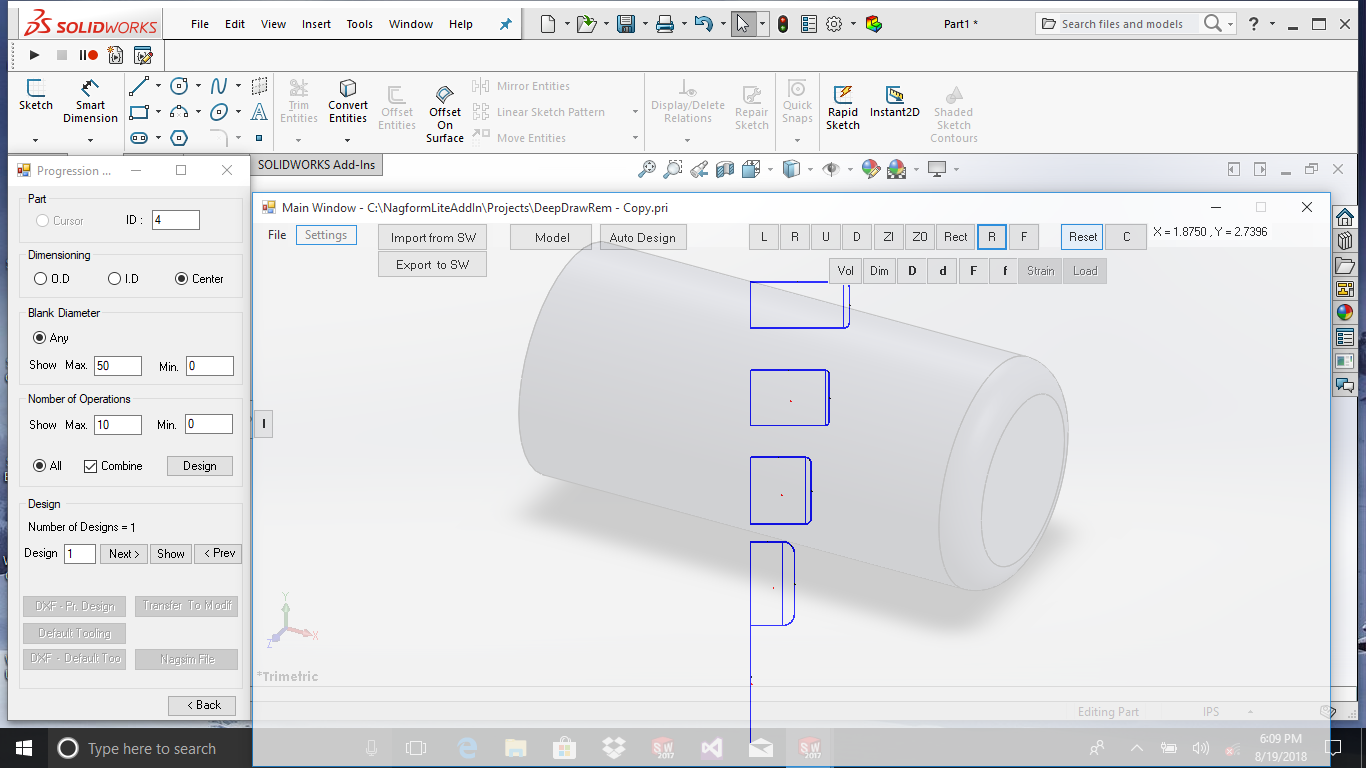This screenshot has width=1366, height=768.
Task: Open the Insert menu
Action: (316, 24)
